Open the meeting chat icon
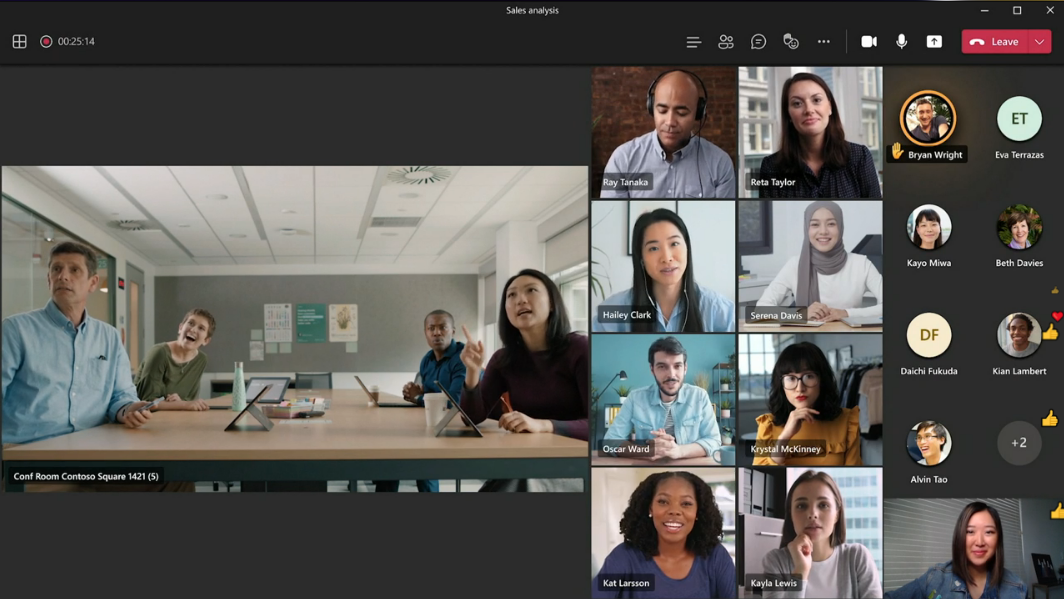This screenshot has width=1064, height=599. point(759,42)
